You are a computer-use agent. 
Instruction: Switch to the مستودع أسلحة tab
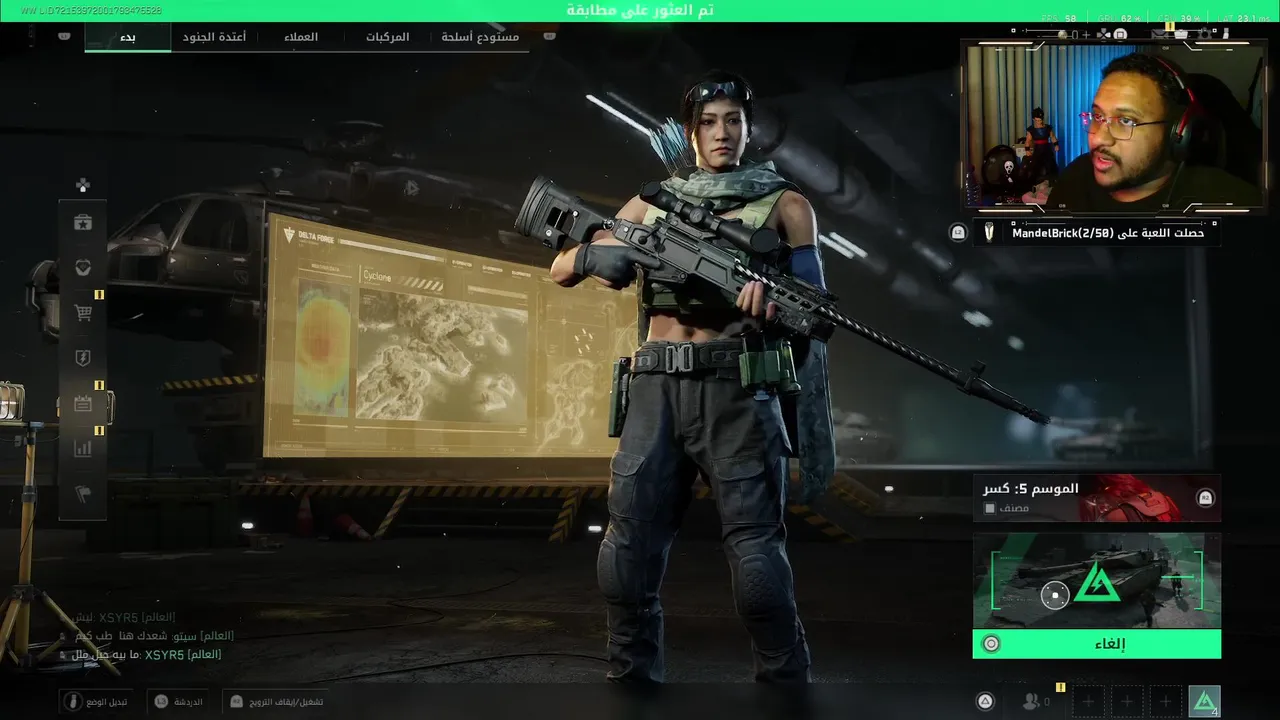[x=480, y=37]
